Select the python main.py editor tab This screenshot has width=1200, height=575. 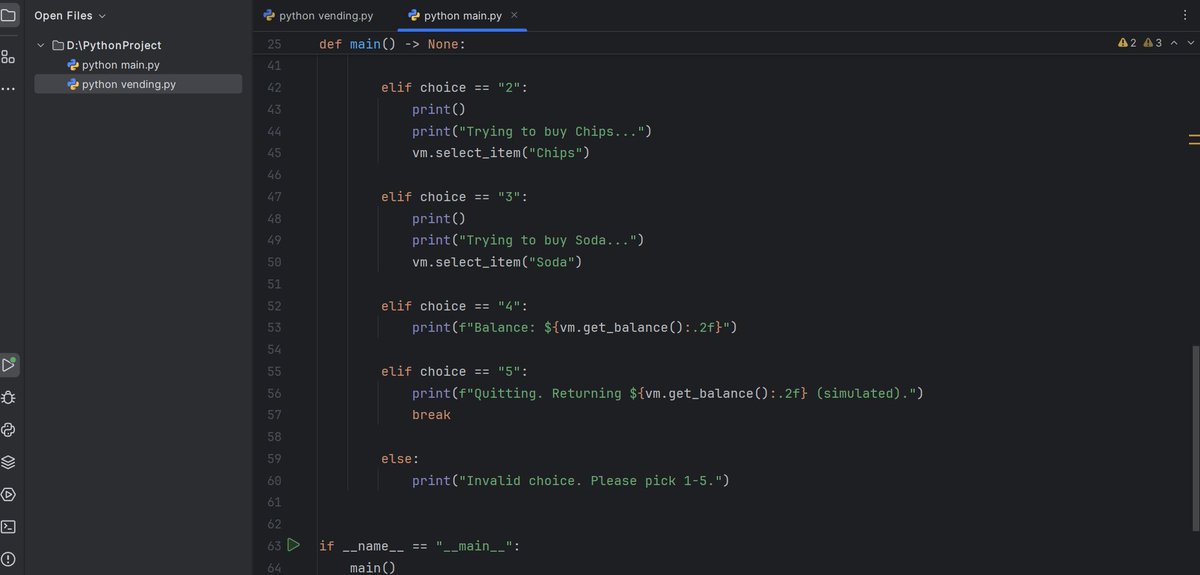(x=463, y=16)
